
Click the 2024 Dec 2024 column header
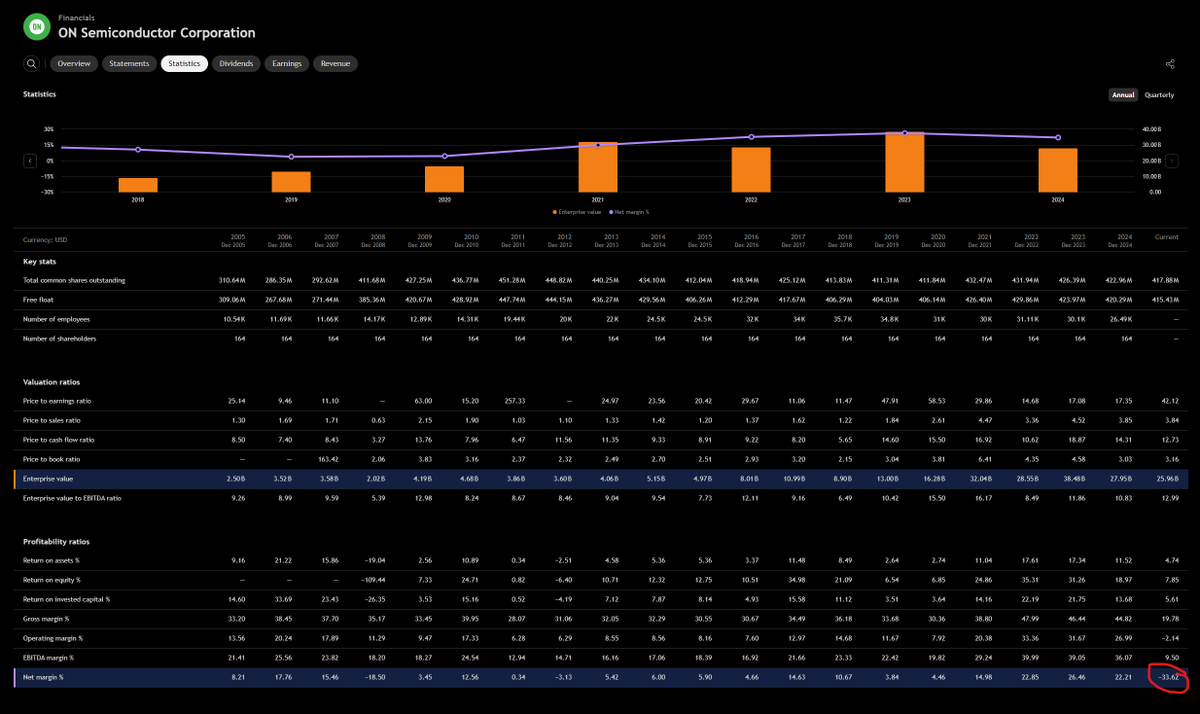click(1119, 240)
